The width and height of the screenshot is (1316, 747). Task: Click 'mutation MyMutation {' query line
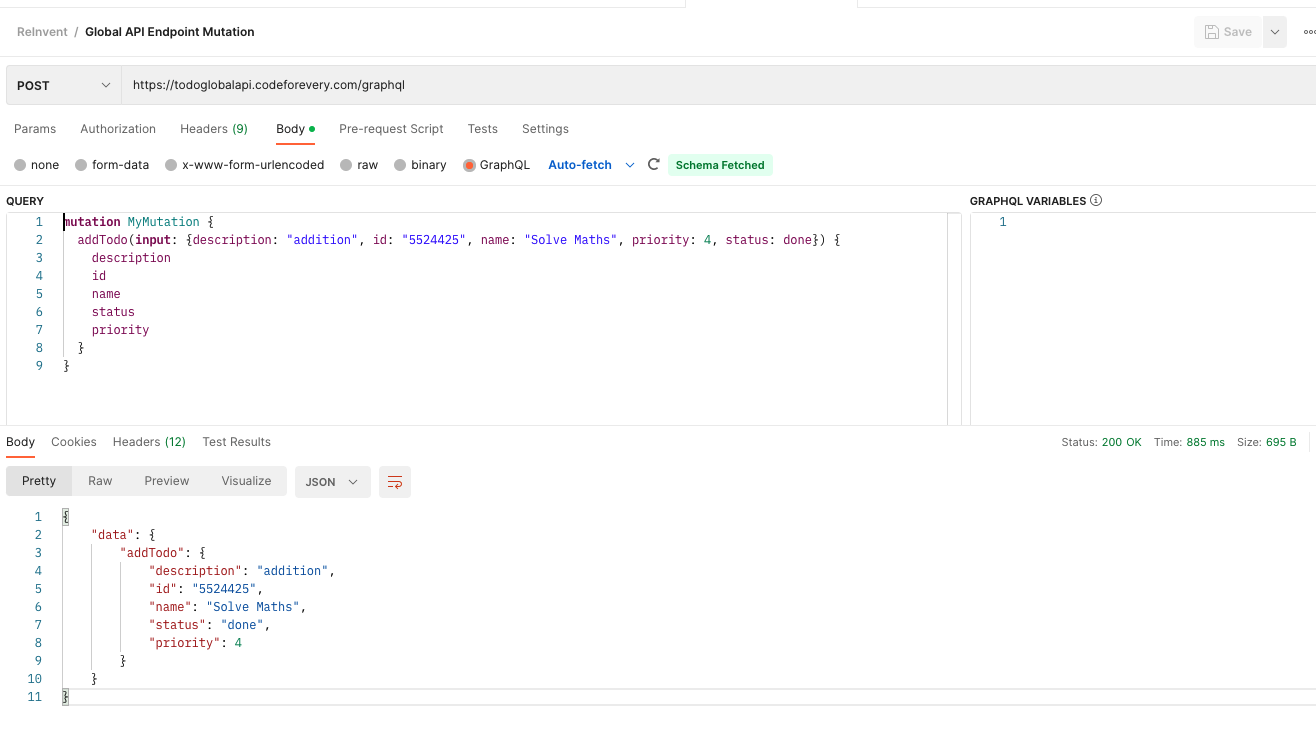(139, 222)
